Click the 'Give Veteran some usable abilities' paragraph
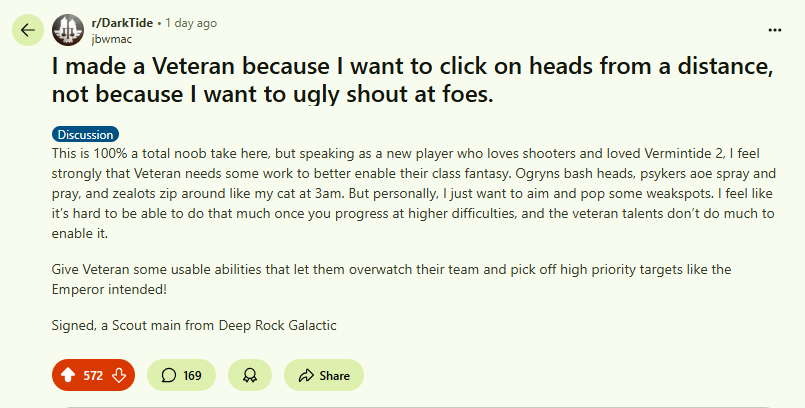805x408 pixels. coord(400,272)
